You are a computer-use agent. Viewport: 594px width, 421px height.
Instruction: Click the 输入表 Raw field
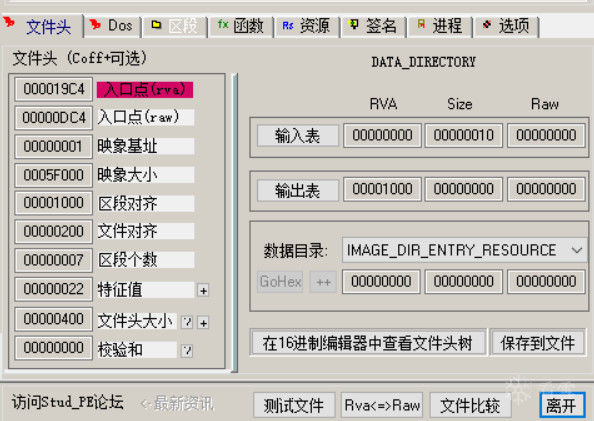tap(546, 135)
